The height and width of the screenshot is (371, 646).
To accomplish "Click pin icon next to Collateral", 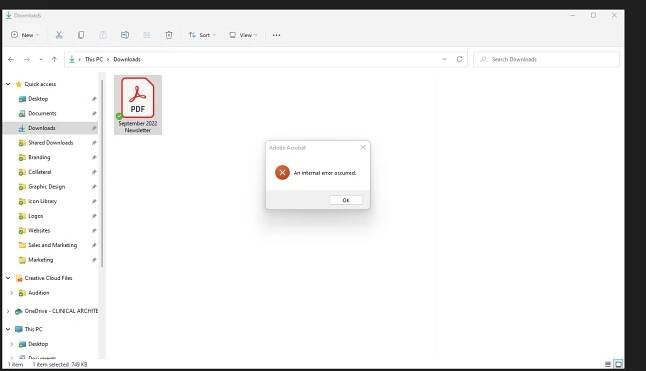I will [x=94, y=172].
